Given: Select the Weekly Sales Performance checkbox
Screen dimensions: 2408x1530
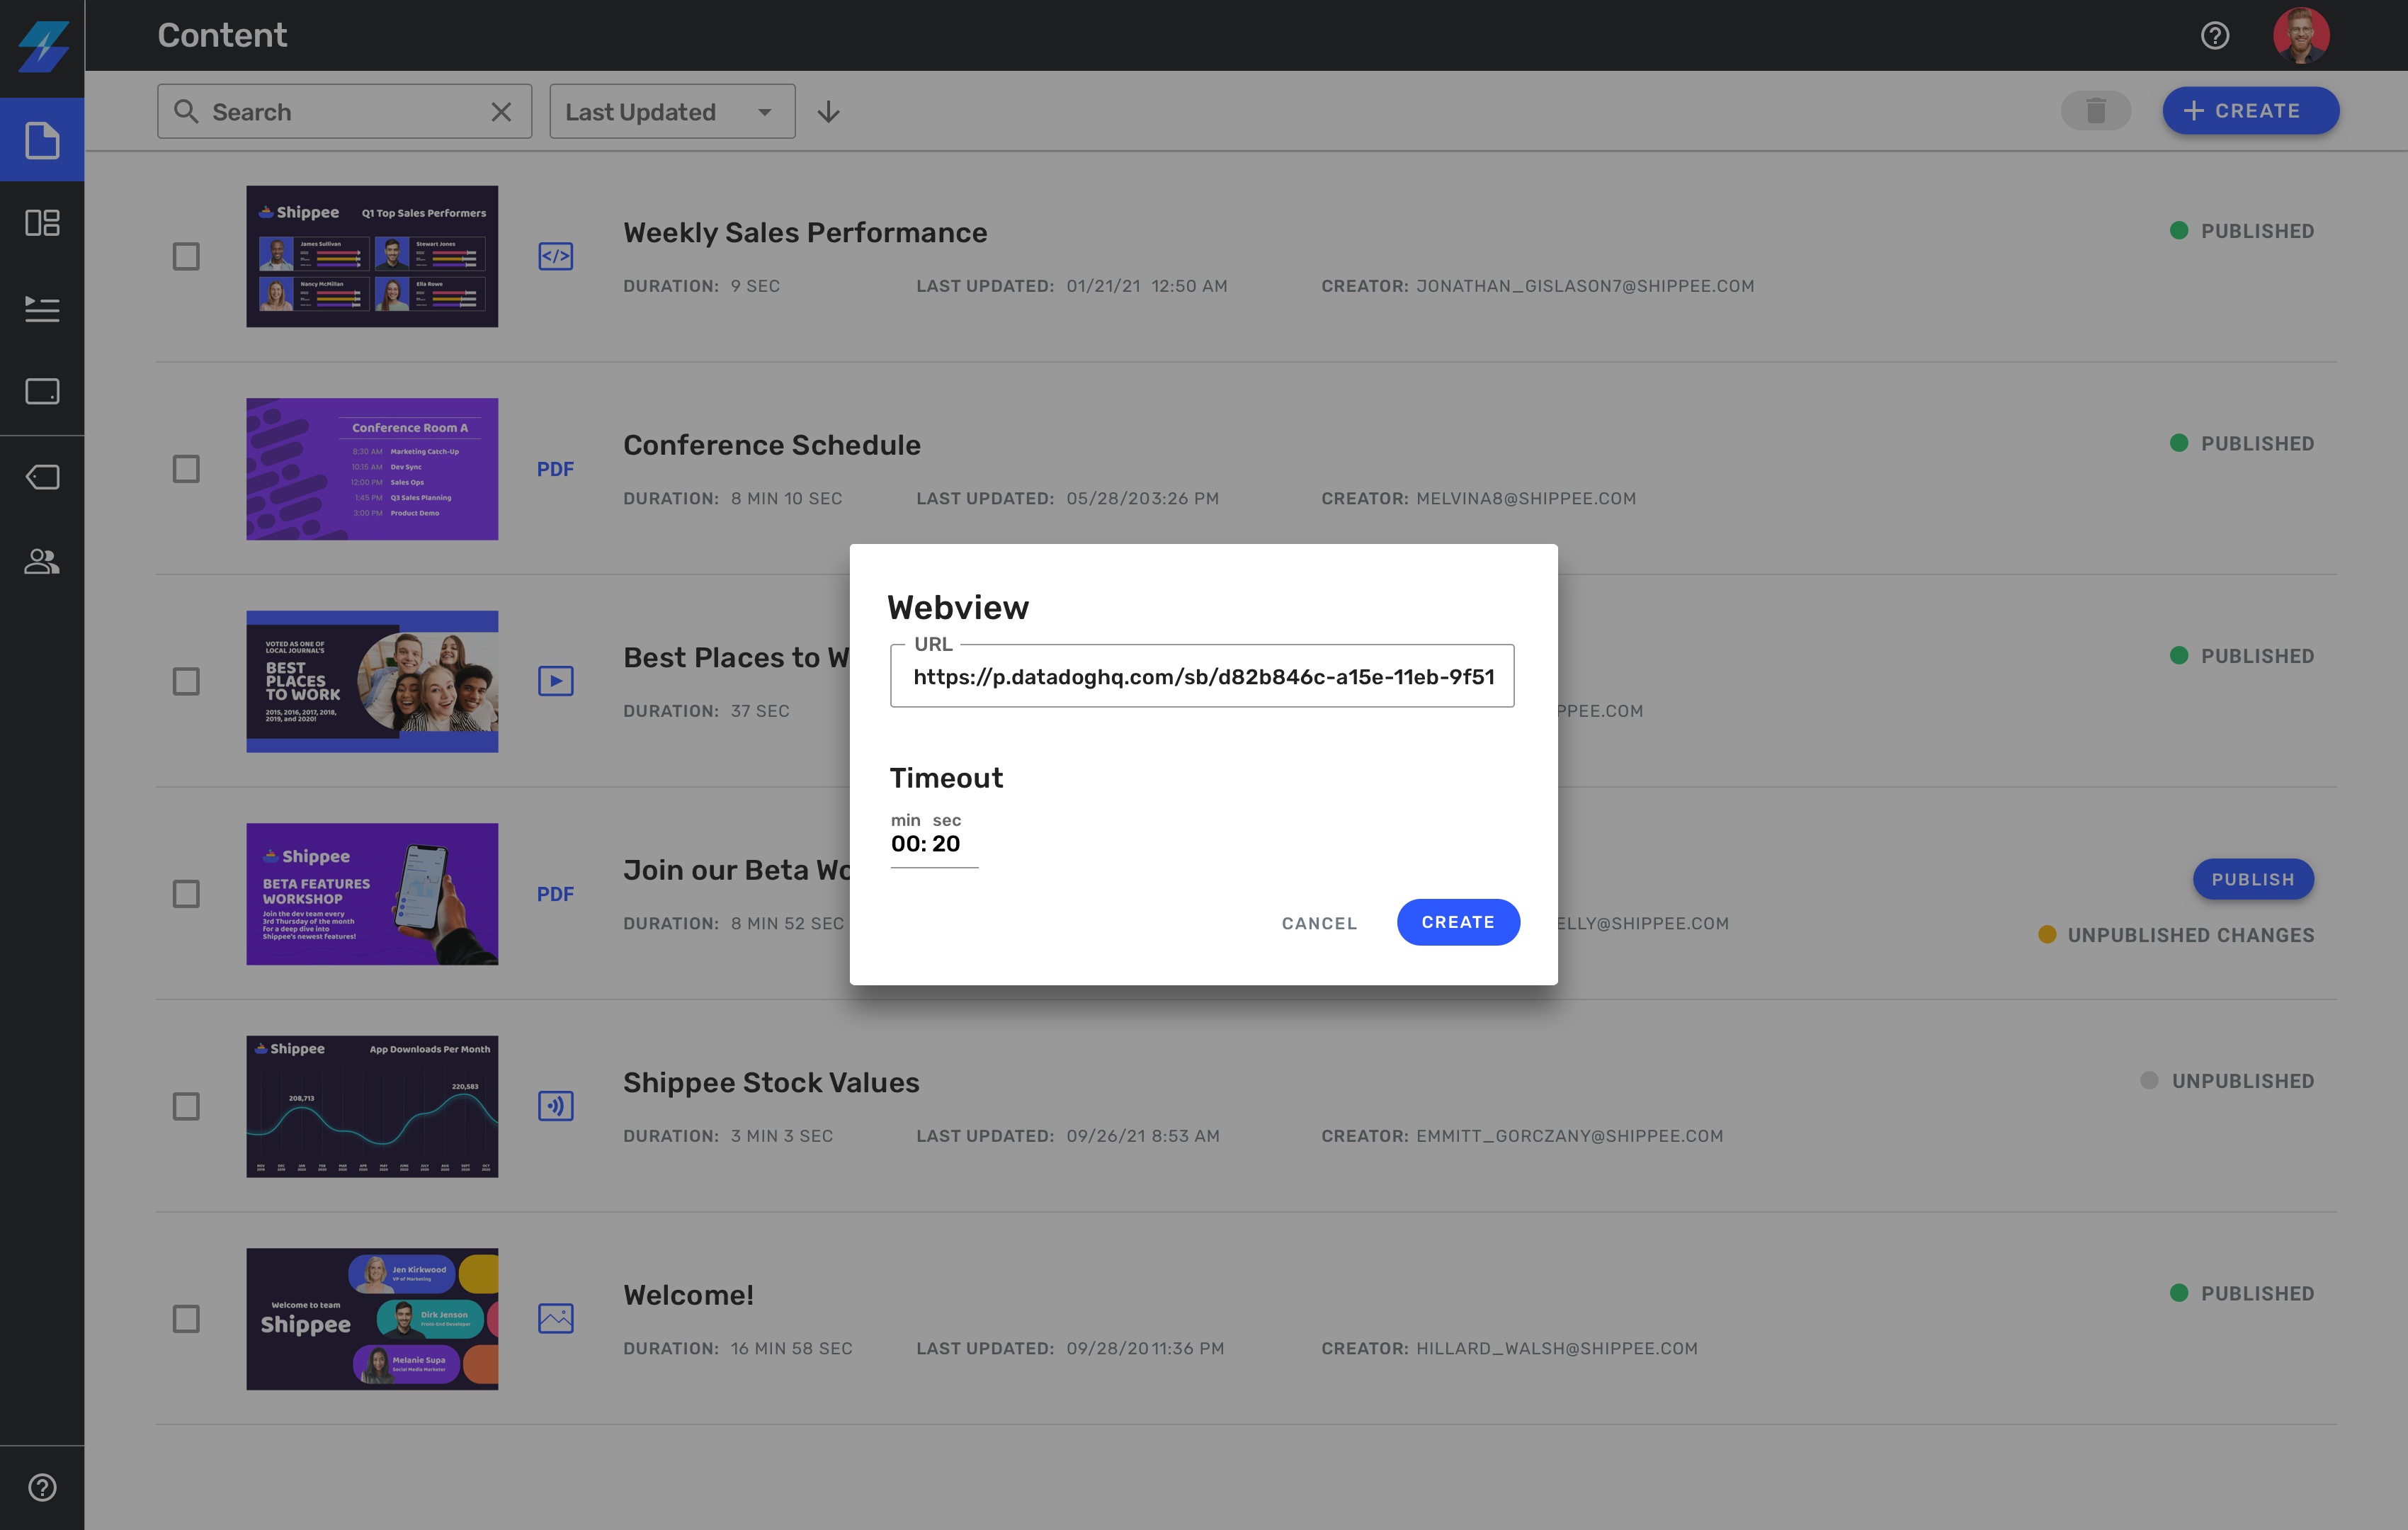Looking at the screenshot, I should click(186, 256).
